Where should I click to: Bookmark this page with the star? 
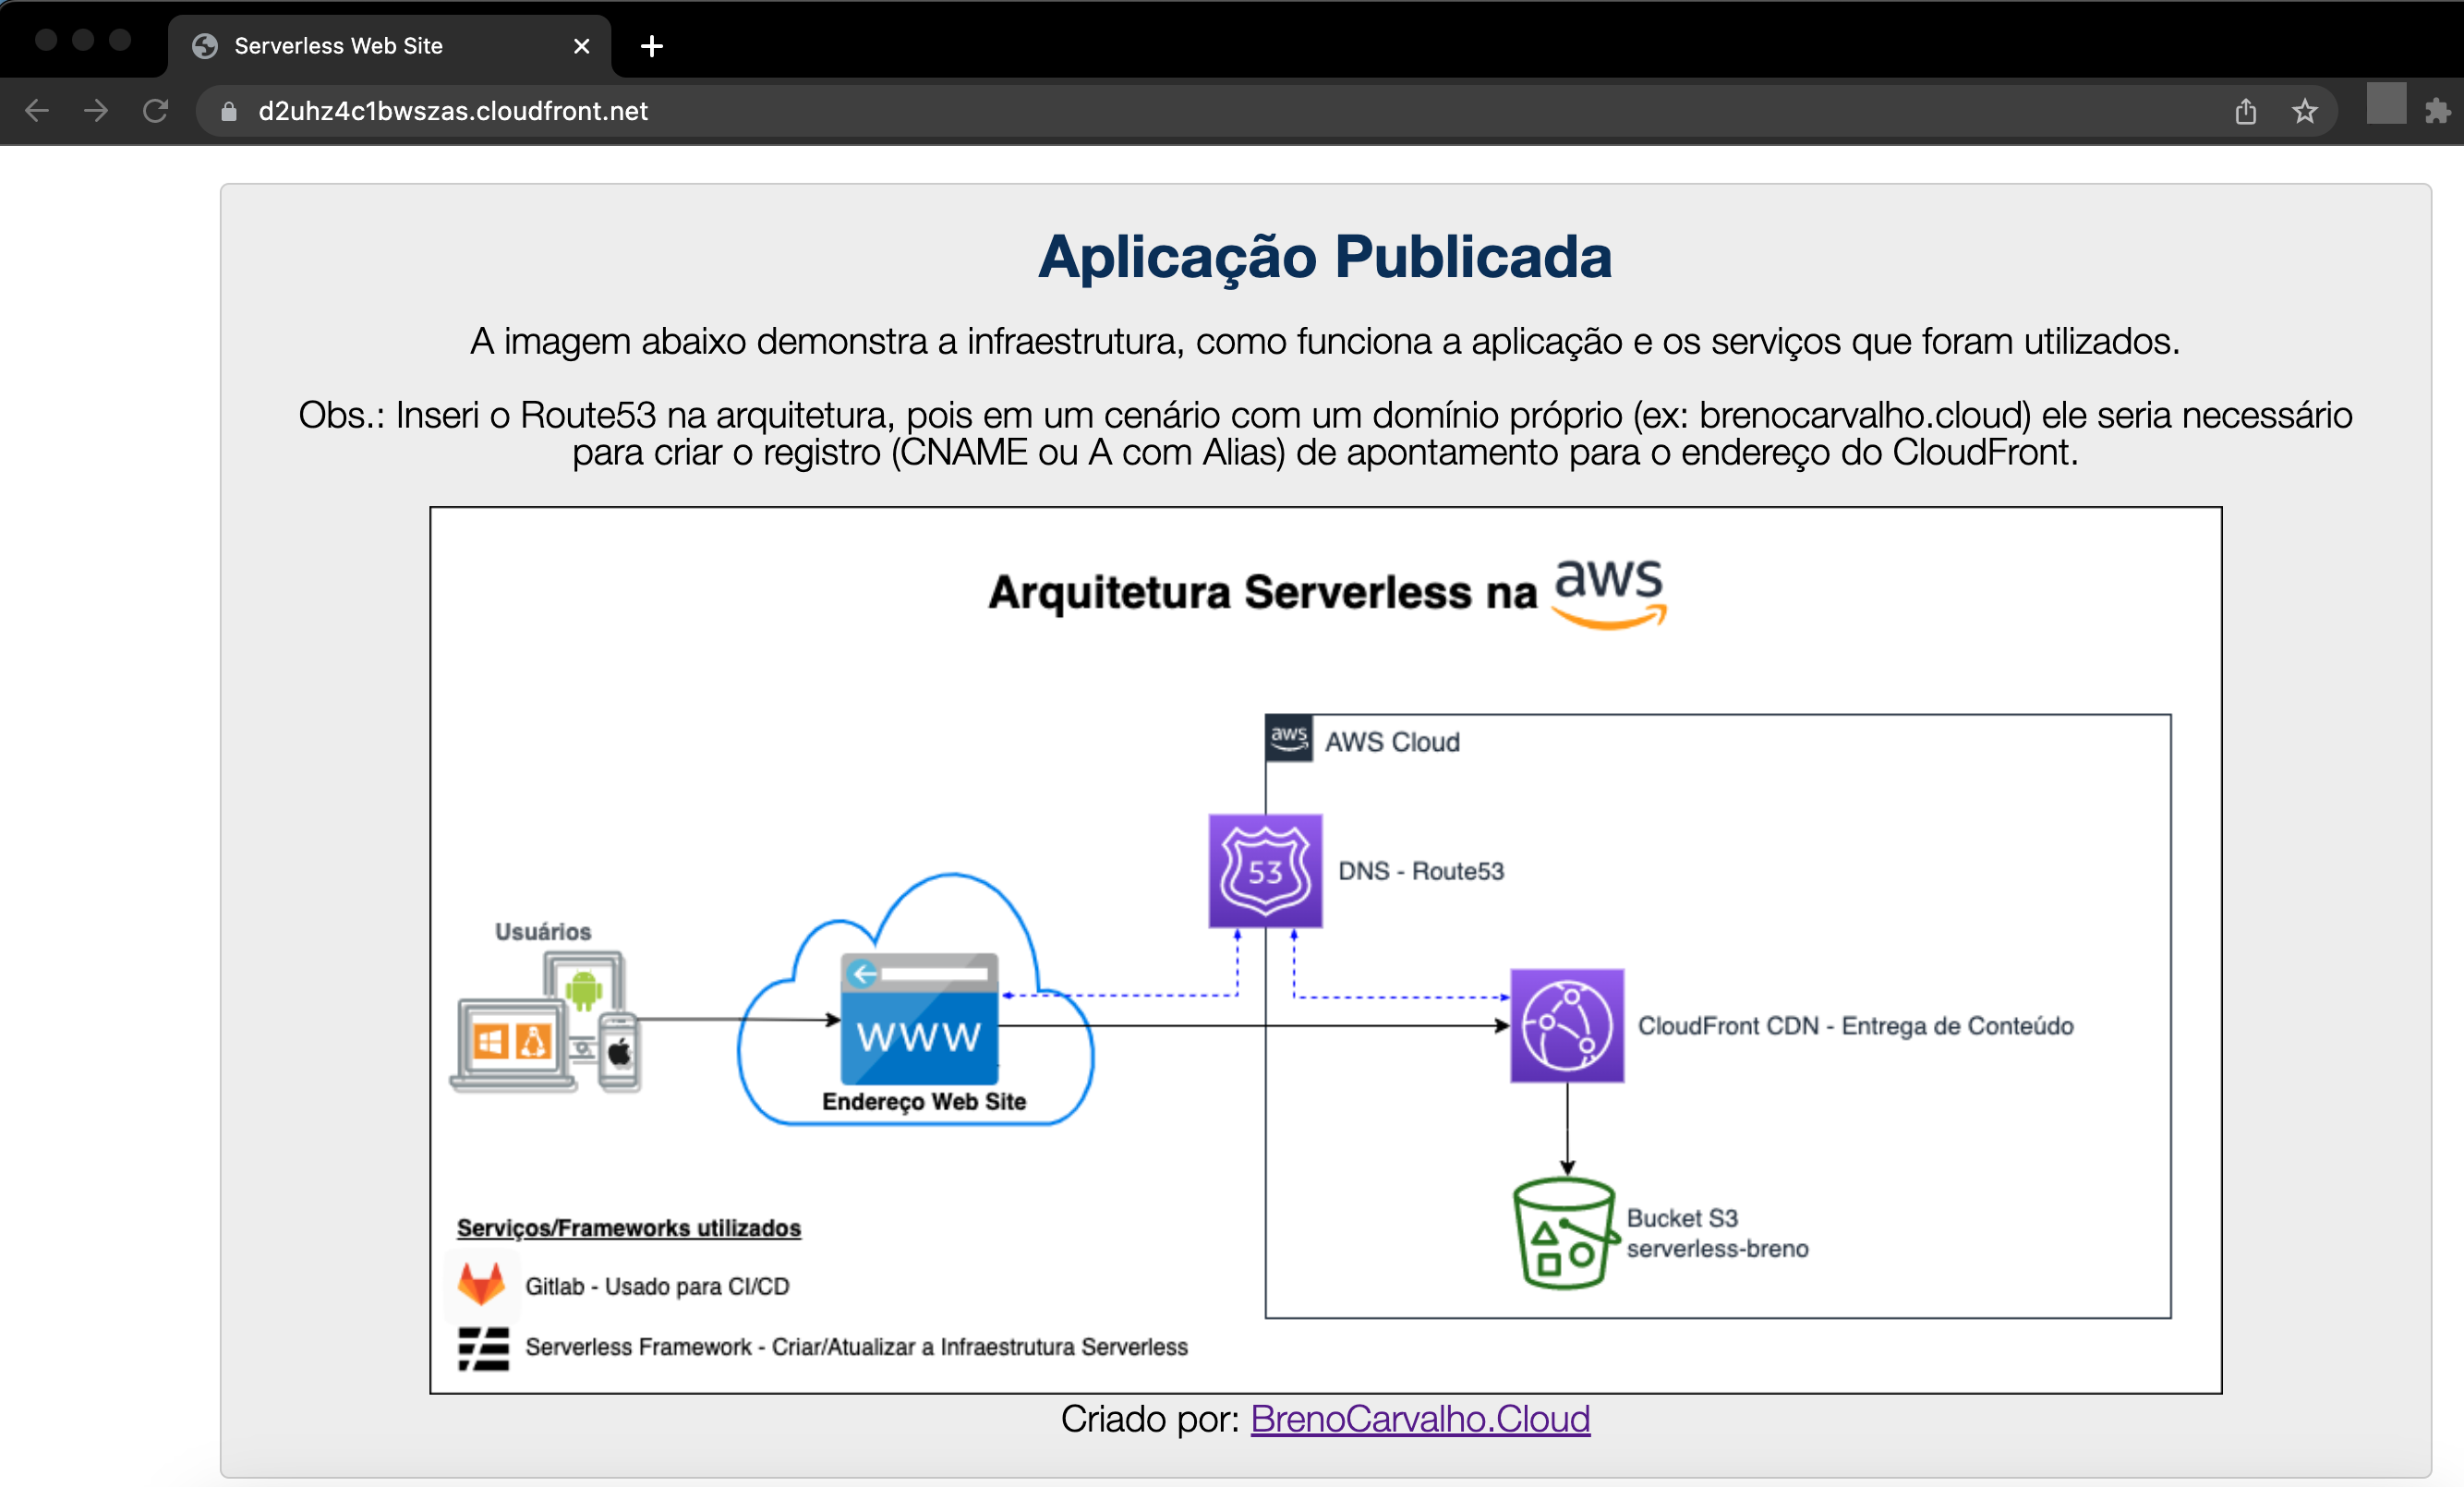click(x=2305, y=111)
